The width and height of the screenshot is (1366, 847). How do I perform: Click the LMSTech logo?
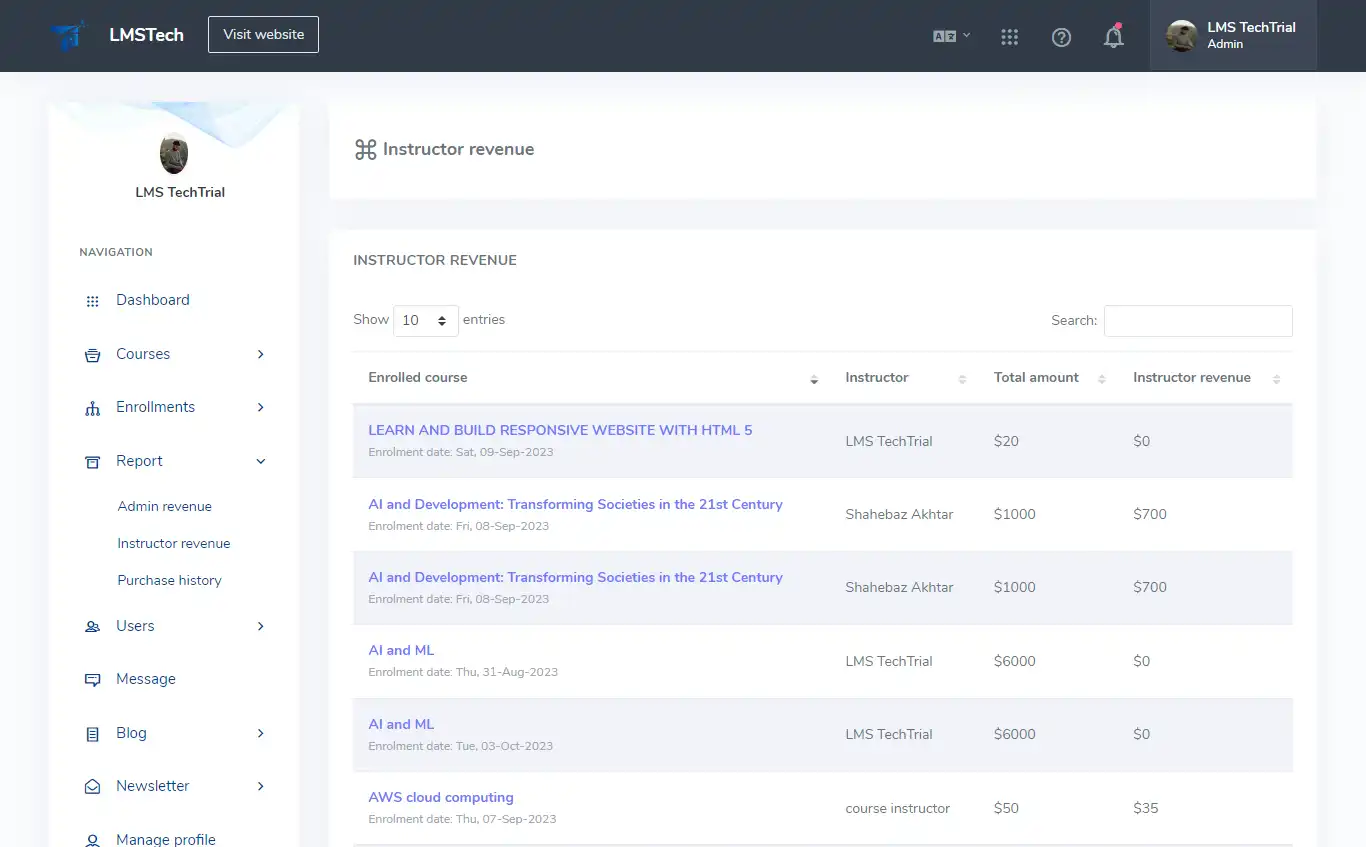(68, 34)
